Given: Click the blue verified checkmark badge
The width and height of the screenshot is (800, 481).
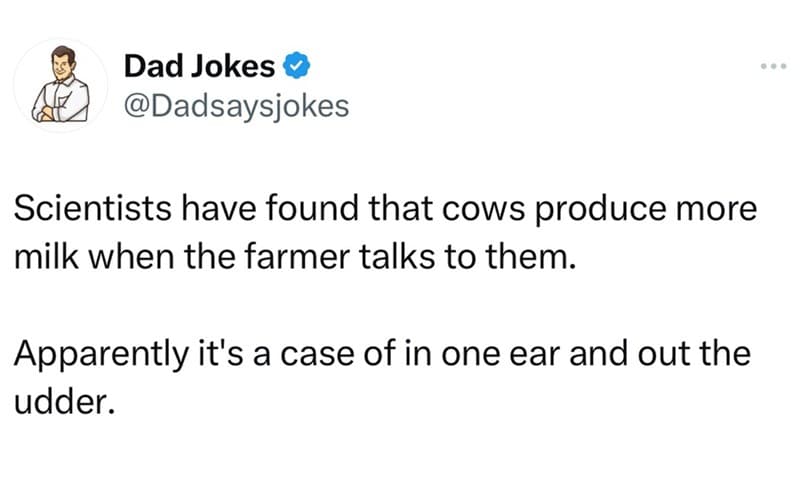Looking at the screenshot, I should point(296,66).
